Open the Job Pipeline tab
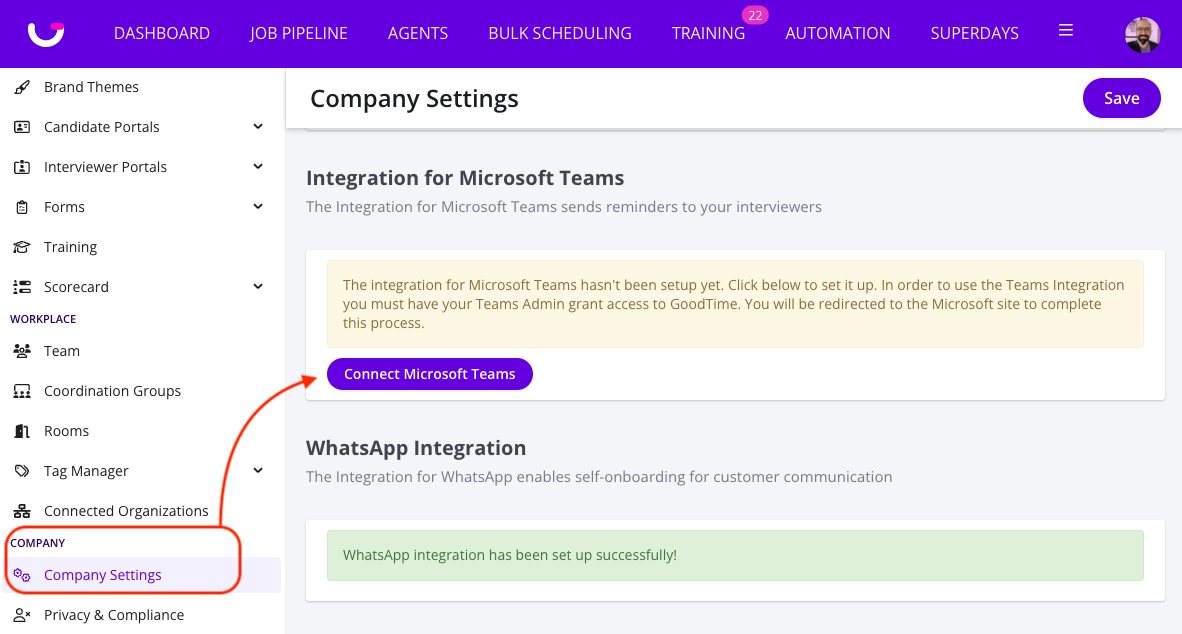 click(x=299, y=34)
